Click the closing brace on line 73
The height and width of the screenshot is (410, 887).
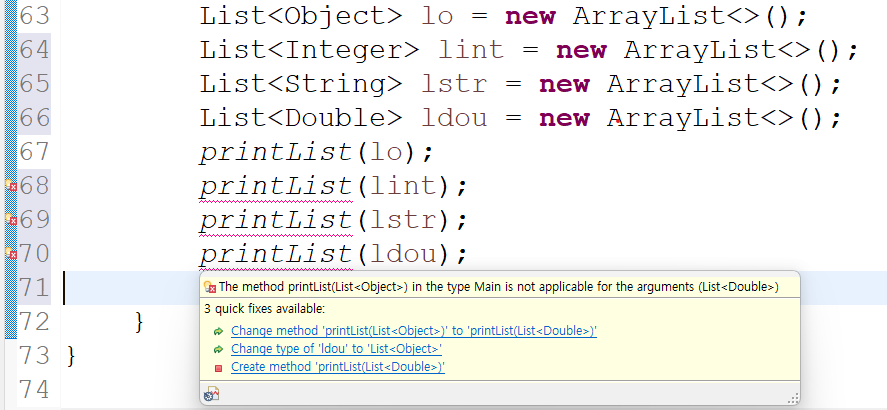click(x=71, y=356)
